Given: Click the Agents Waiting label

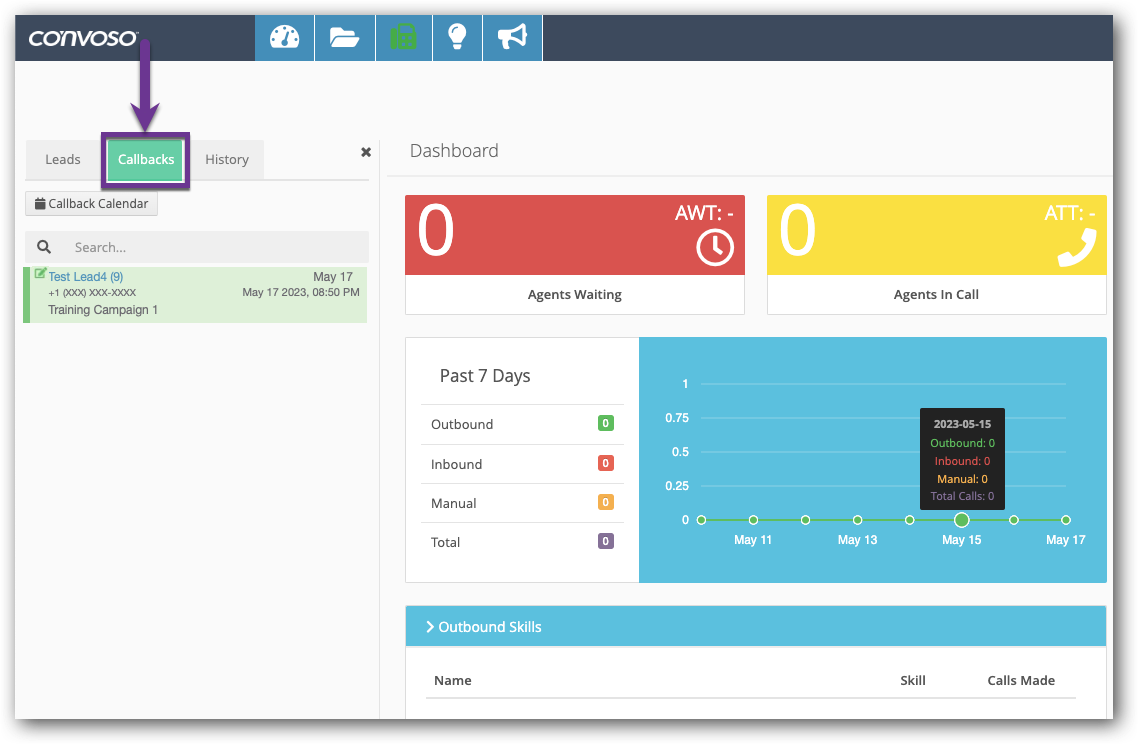Looking at the screenshot, I should (x=575, y=295).
